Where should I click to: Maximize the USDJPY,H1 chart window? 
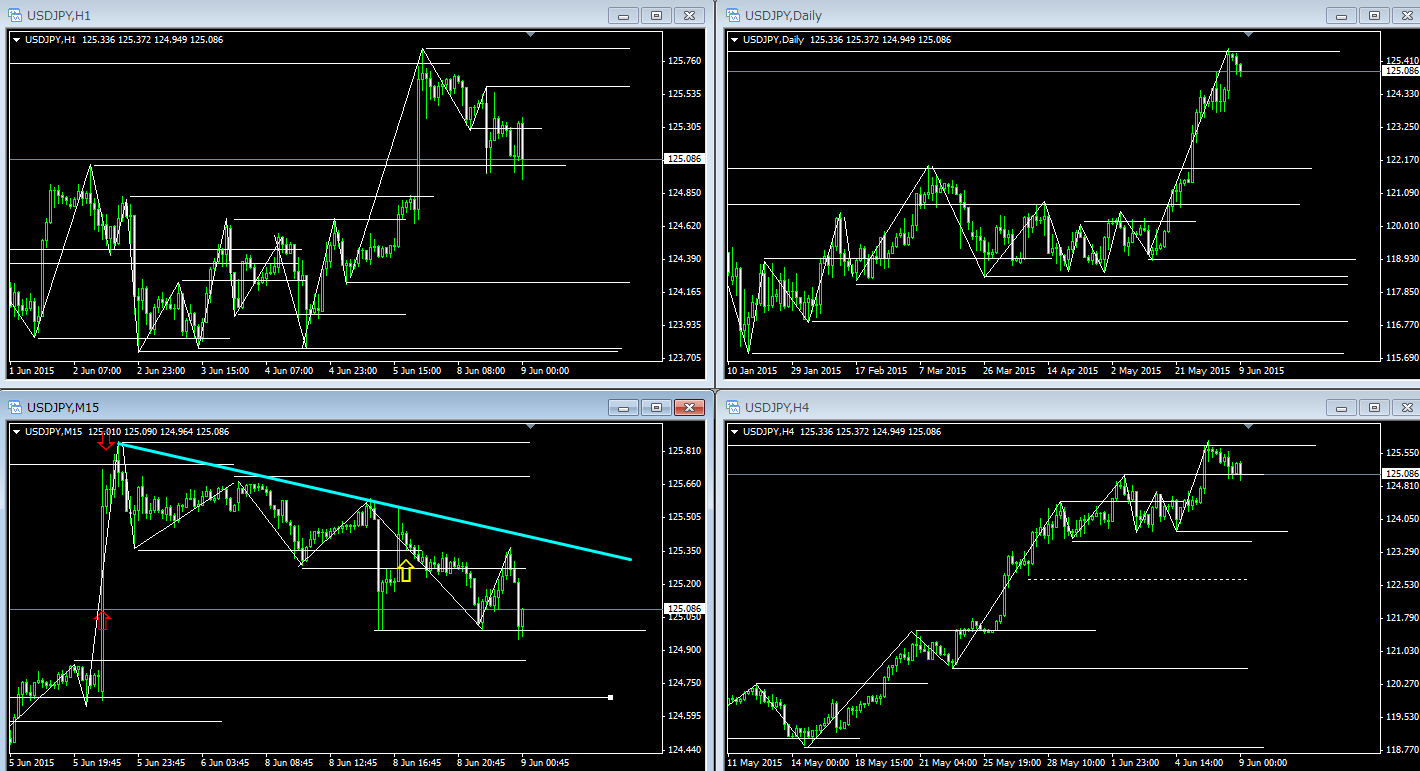click(x=656, y=15)
